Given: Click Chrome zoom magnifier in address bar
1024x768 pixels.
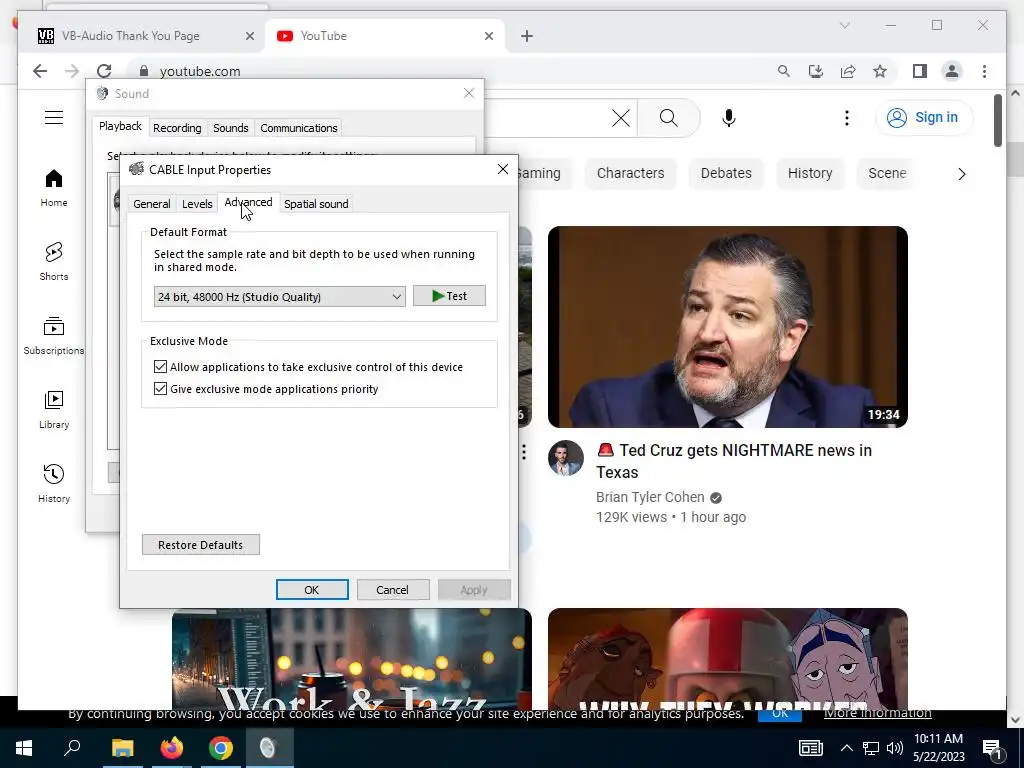Looking at the screenshot, I should tap(784, 71).
